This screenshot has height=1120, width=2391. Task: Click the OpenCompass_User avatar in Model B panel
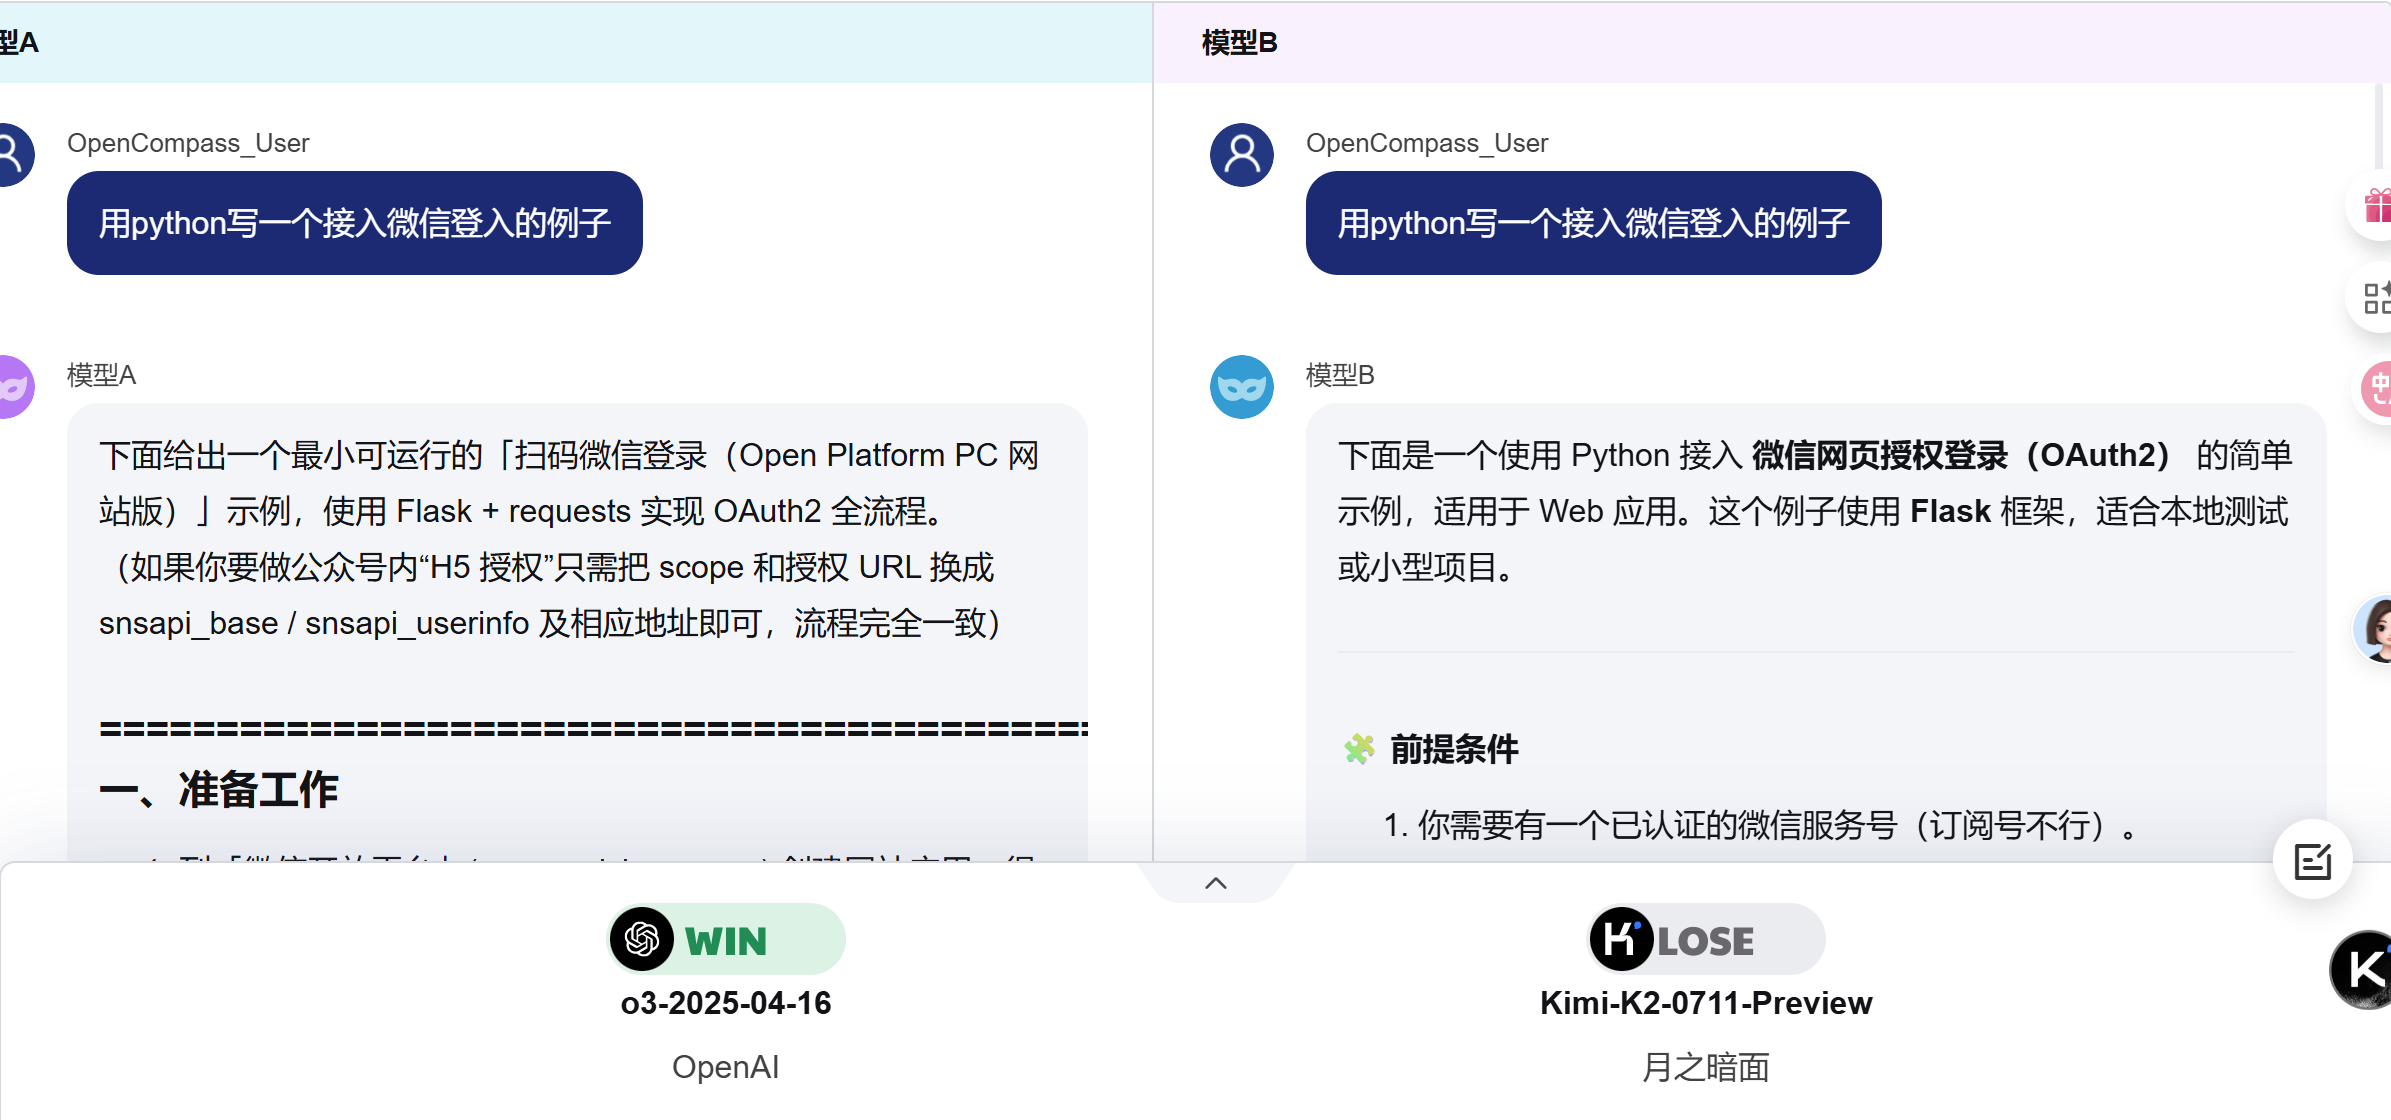pos(1241,155)
